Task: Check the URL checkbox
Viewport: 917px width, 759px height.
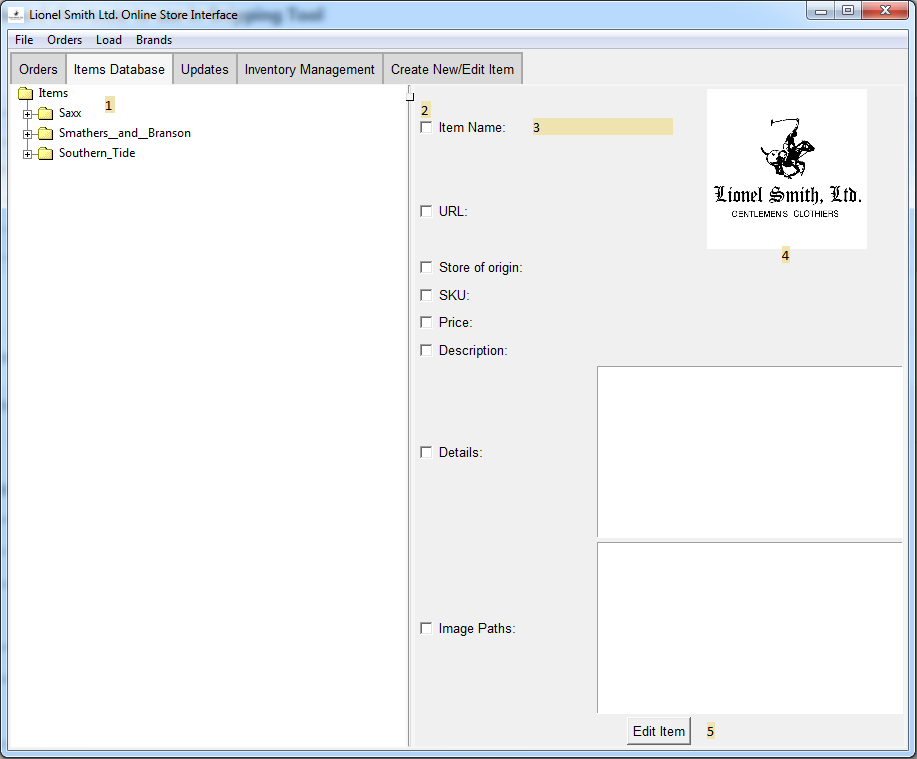Action: [x=426, y=211]
